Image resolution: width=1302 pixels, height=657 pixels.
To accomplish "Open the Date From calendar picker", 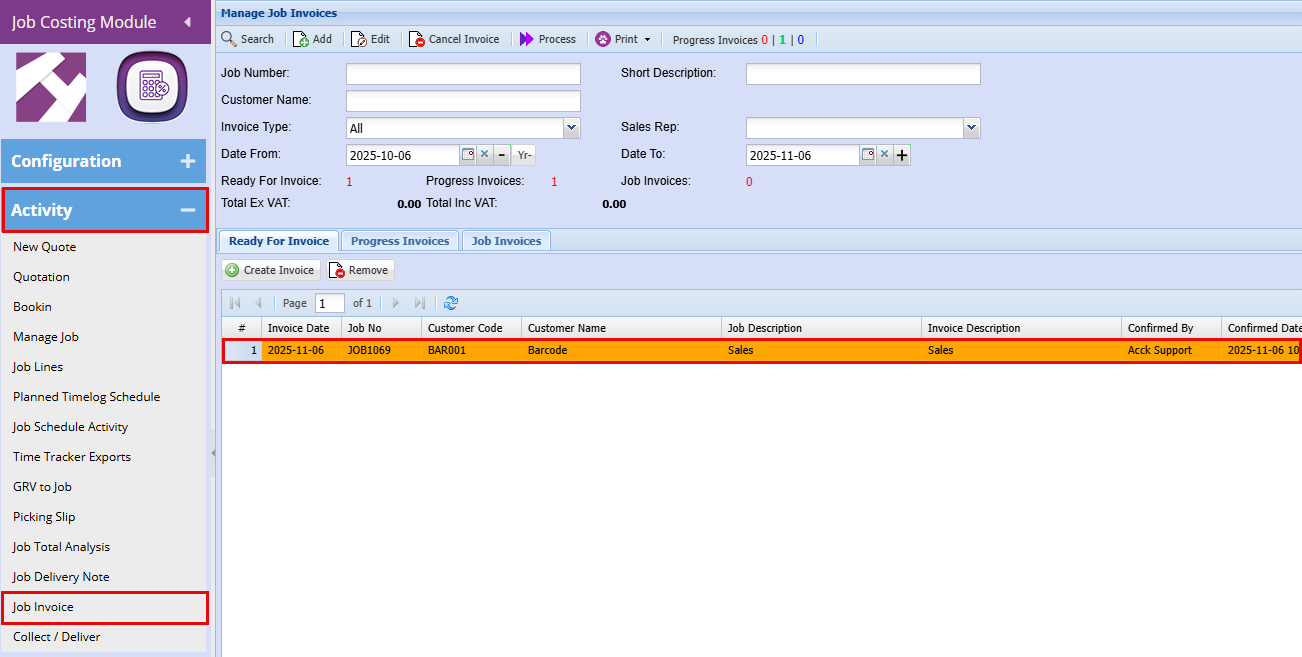I will point(467,155).
